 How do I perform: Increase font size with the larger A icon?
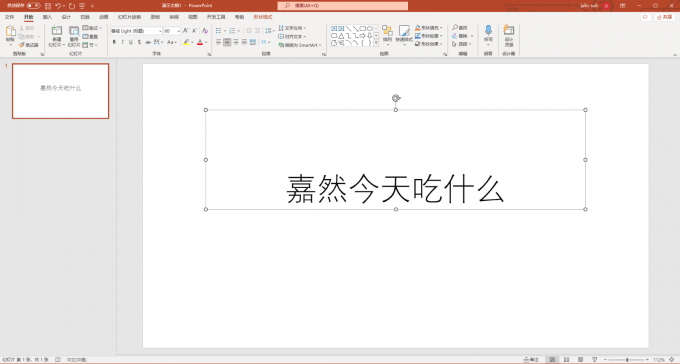(x=186, y=31)
